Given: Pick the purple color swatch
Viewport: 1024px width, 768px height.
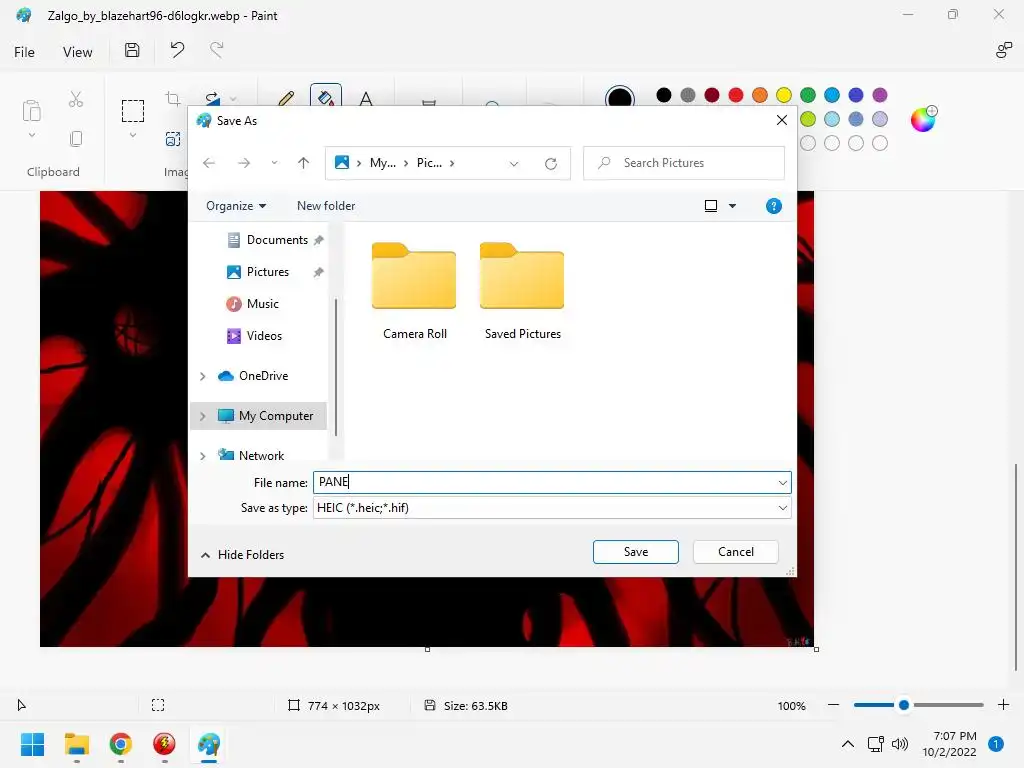Looking at the screenshot, I should click(x=880, y=95).
